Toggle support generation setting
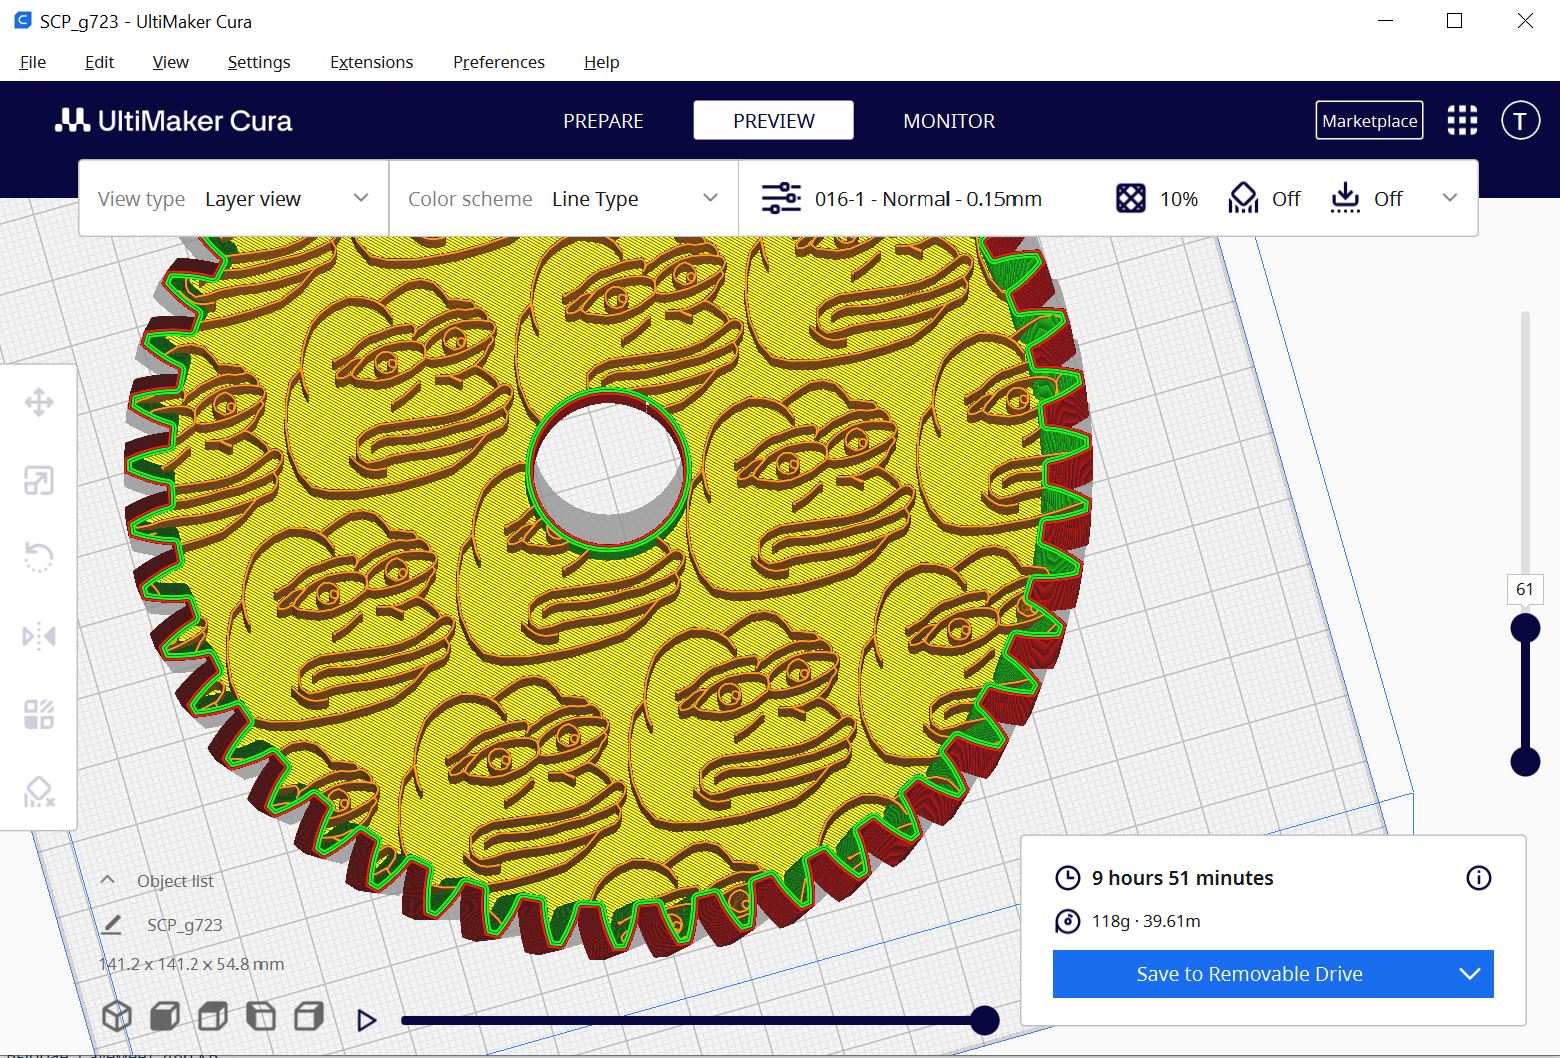1560x1058 pixels. 1263,198
